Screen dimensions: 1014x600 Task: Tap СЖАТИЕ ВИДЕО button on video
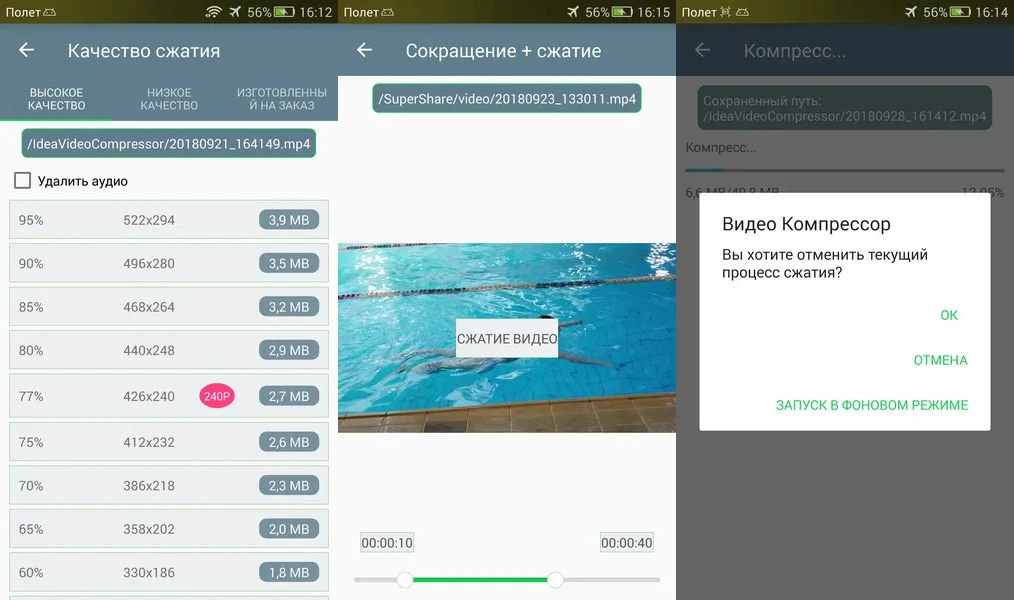(x=507, y=338)
